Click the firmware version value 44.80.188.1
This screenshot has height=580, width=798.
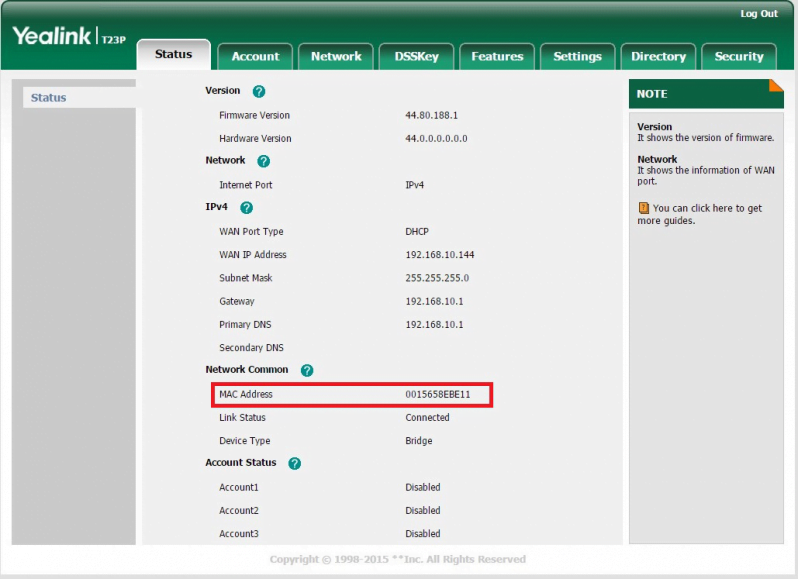432,115
